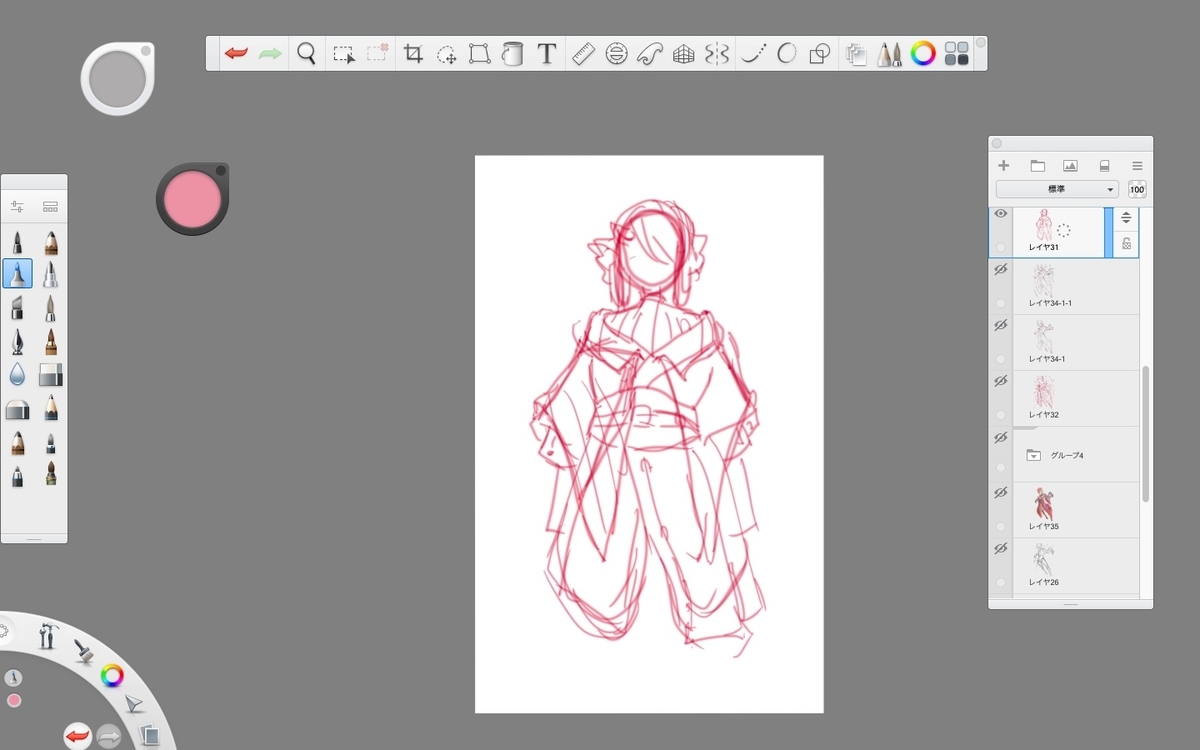Click the layer panel vertical scrollbar
This screenshot has height=750, width=1200.
[1146, 434]
